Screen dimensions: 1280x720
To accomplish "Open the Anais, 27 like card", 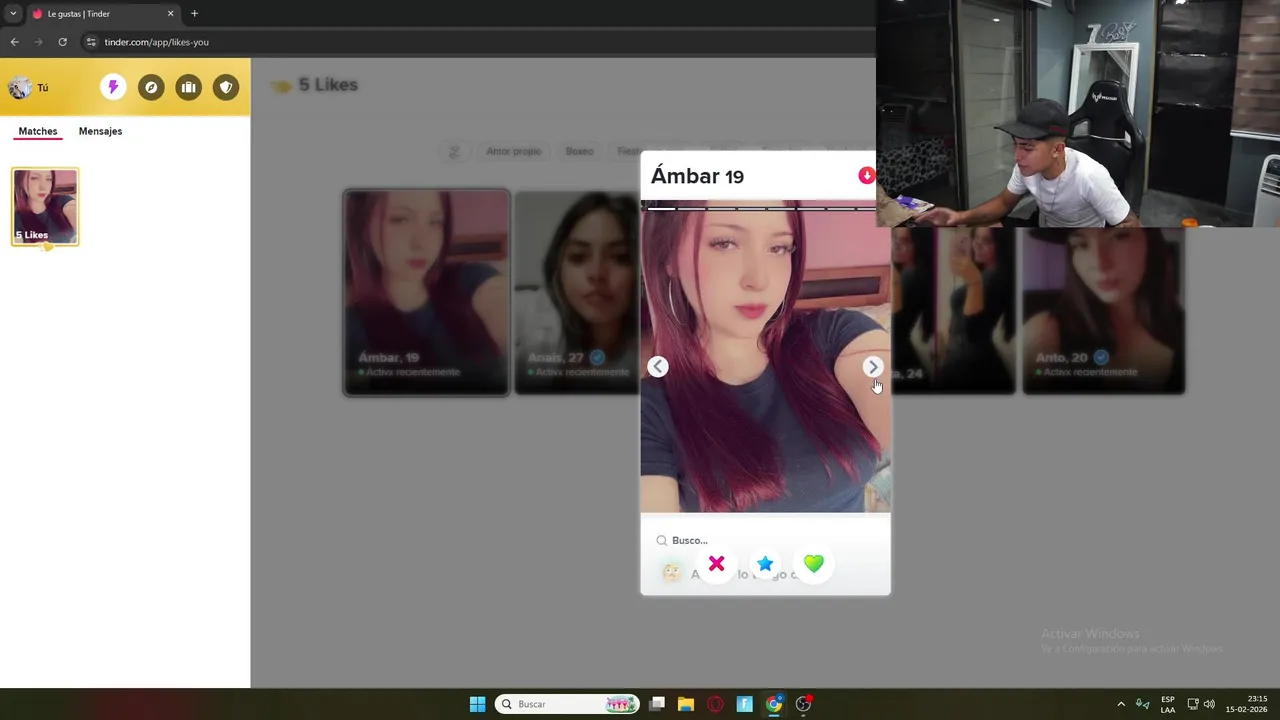I will click(577, 293).
